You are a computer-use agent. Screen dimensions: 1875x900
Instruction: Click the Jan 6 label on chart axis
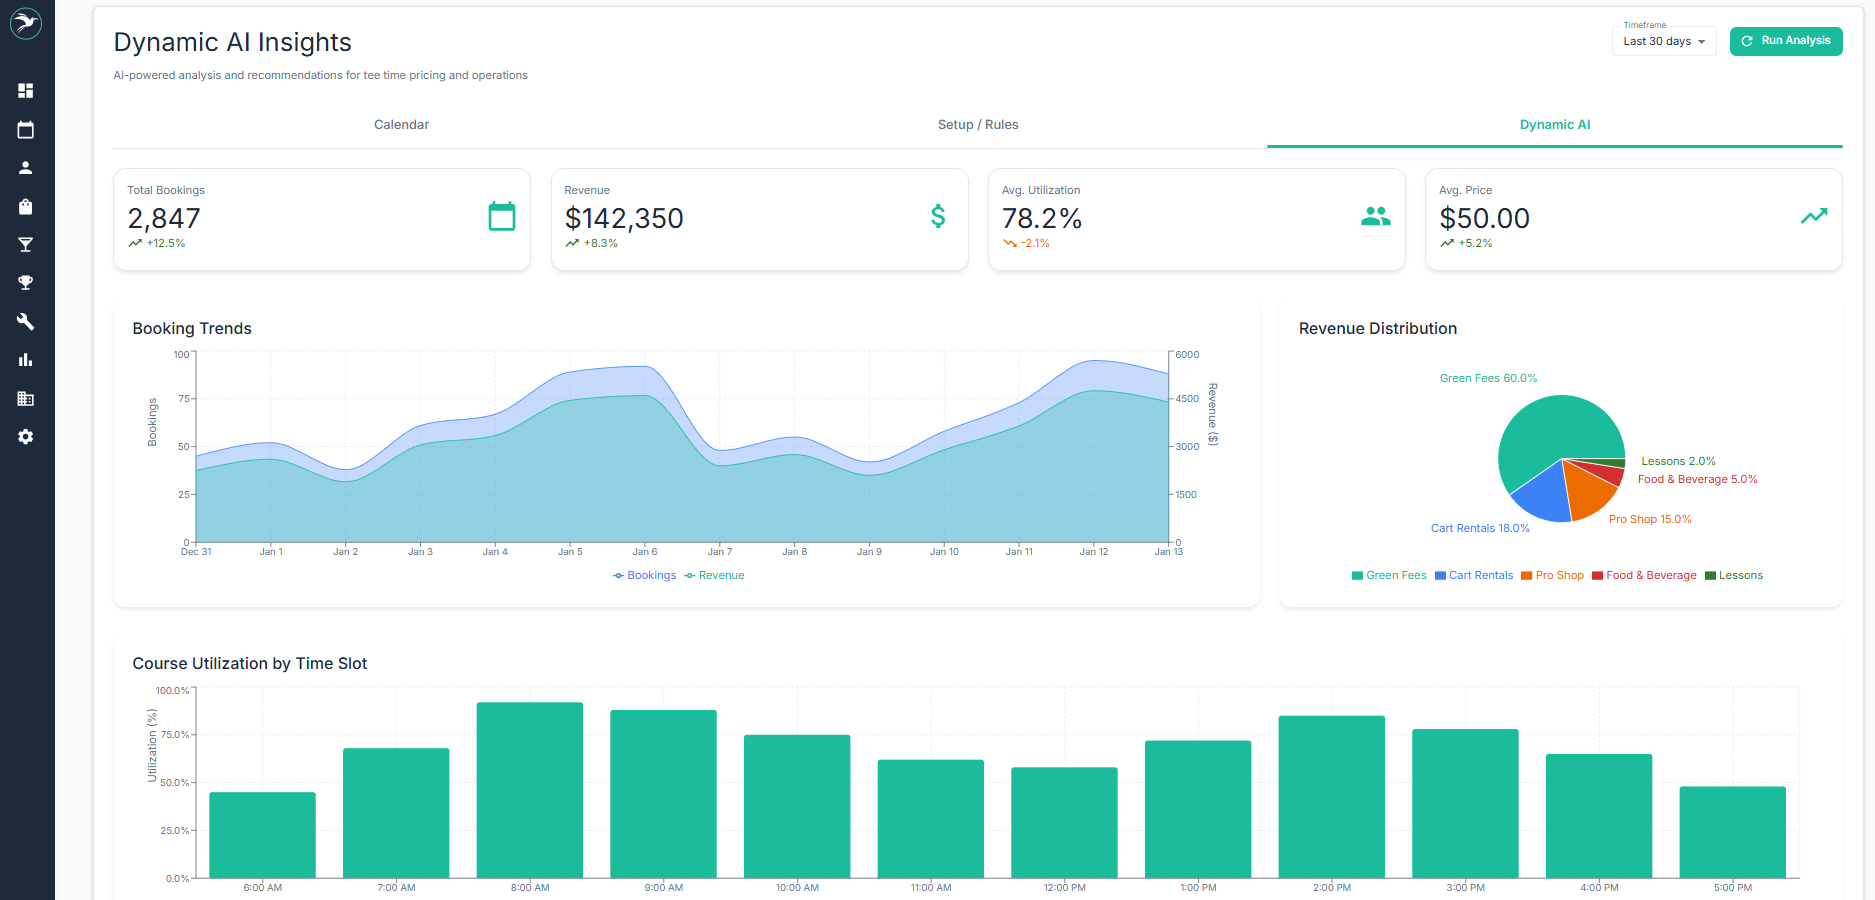[645, 552]
